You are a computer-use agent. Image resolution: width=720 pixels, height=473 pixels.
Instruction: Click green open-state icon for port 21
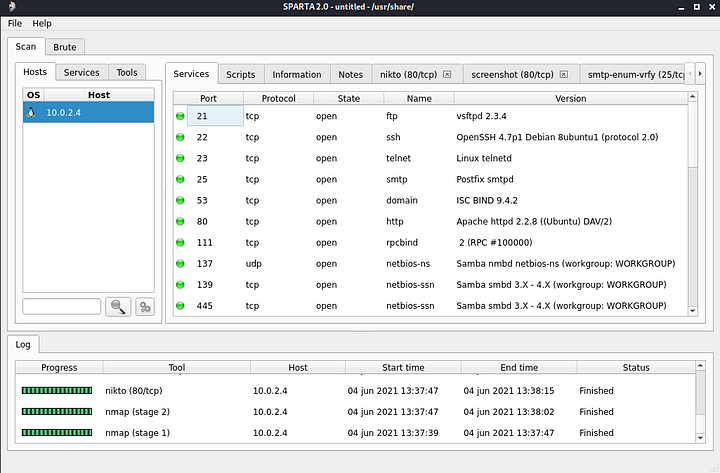click(180, 116)
